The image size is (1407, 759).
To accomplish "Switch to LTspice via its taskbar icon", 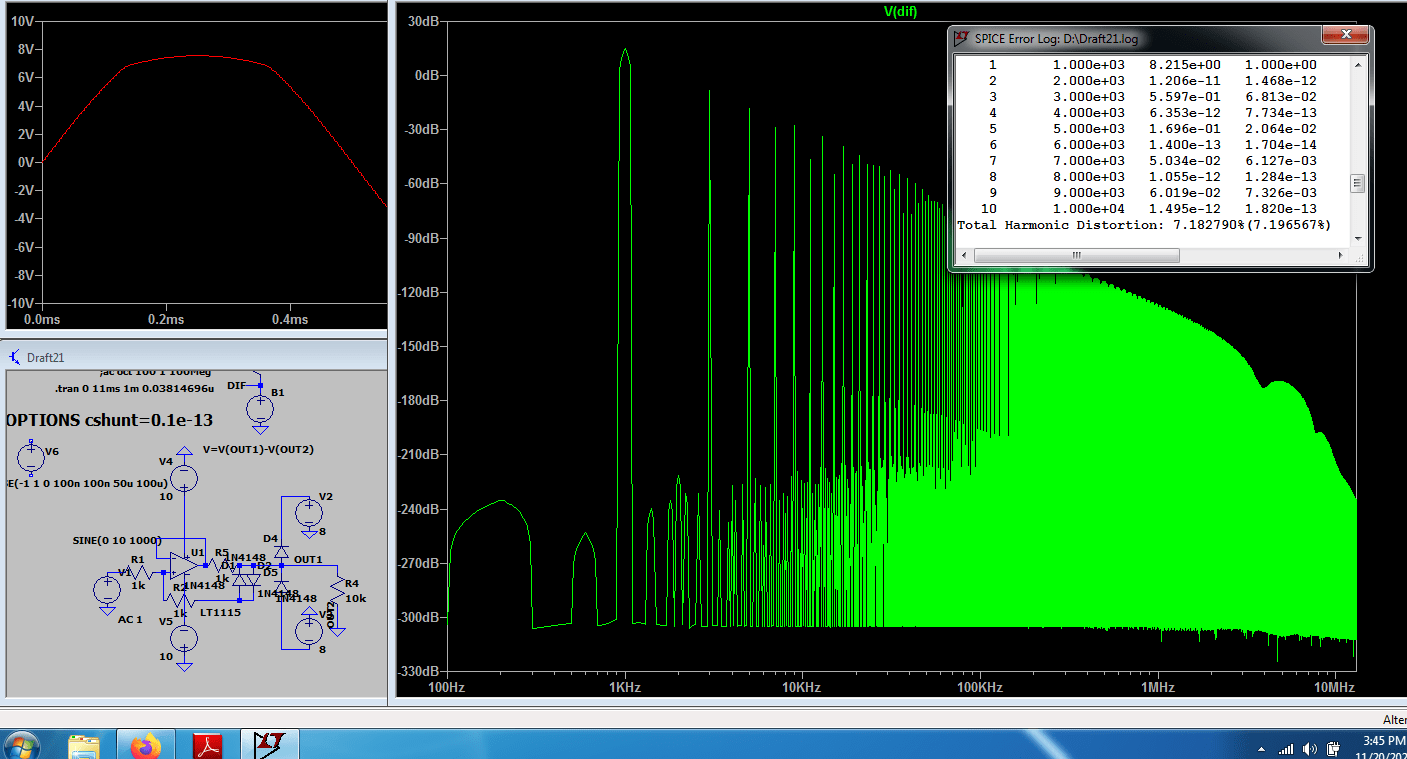I will pyautogui.click(x=270, y=745).
